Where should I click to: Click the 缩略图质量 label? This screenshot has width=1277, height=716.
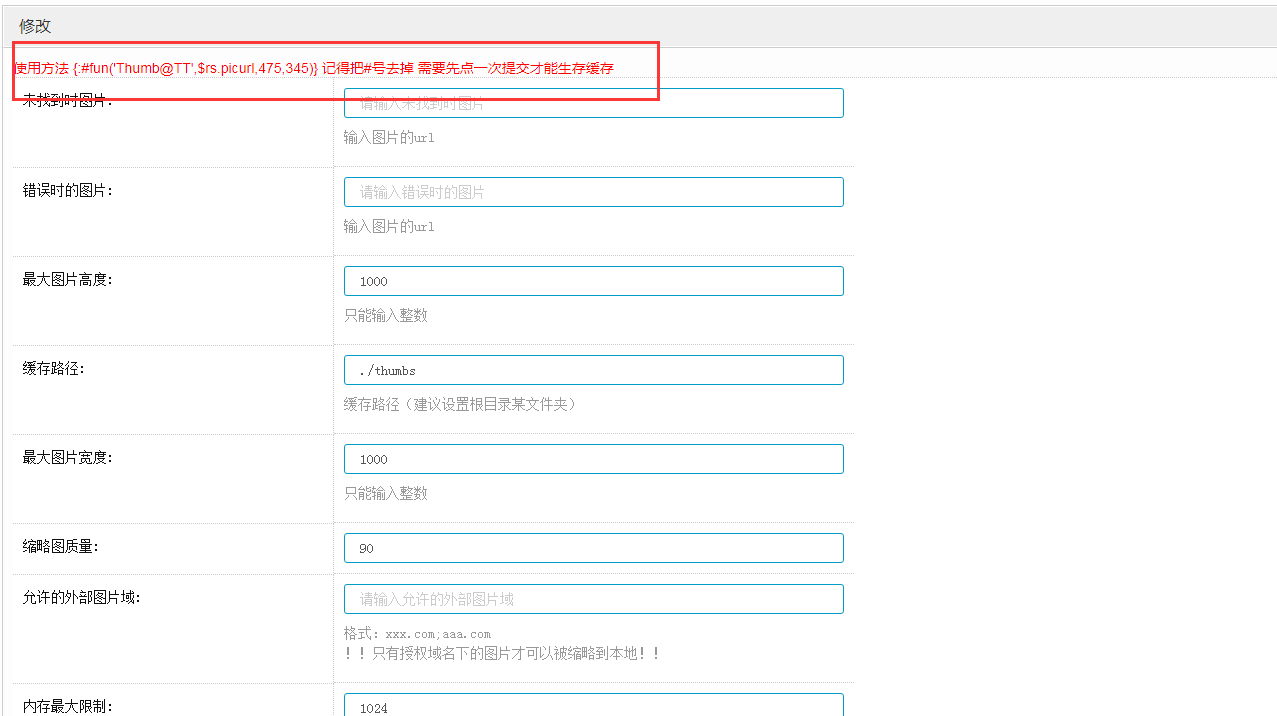pos(61,546)
